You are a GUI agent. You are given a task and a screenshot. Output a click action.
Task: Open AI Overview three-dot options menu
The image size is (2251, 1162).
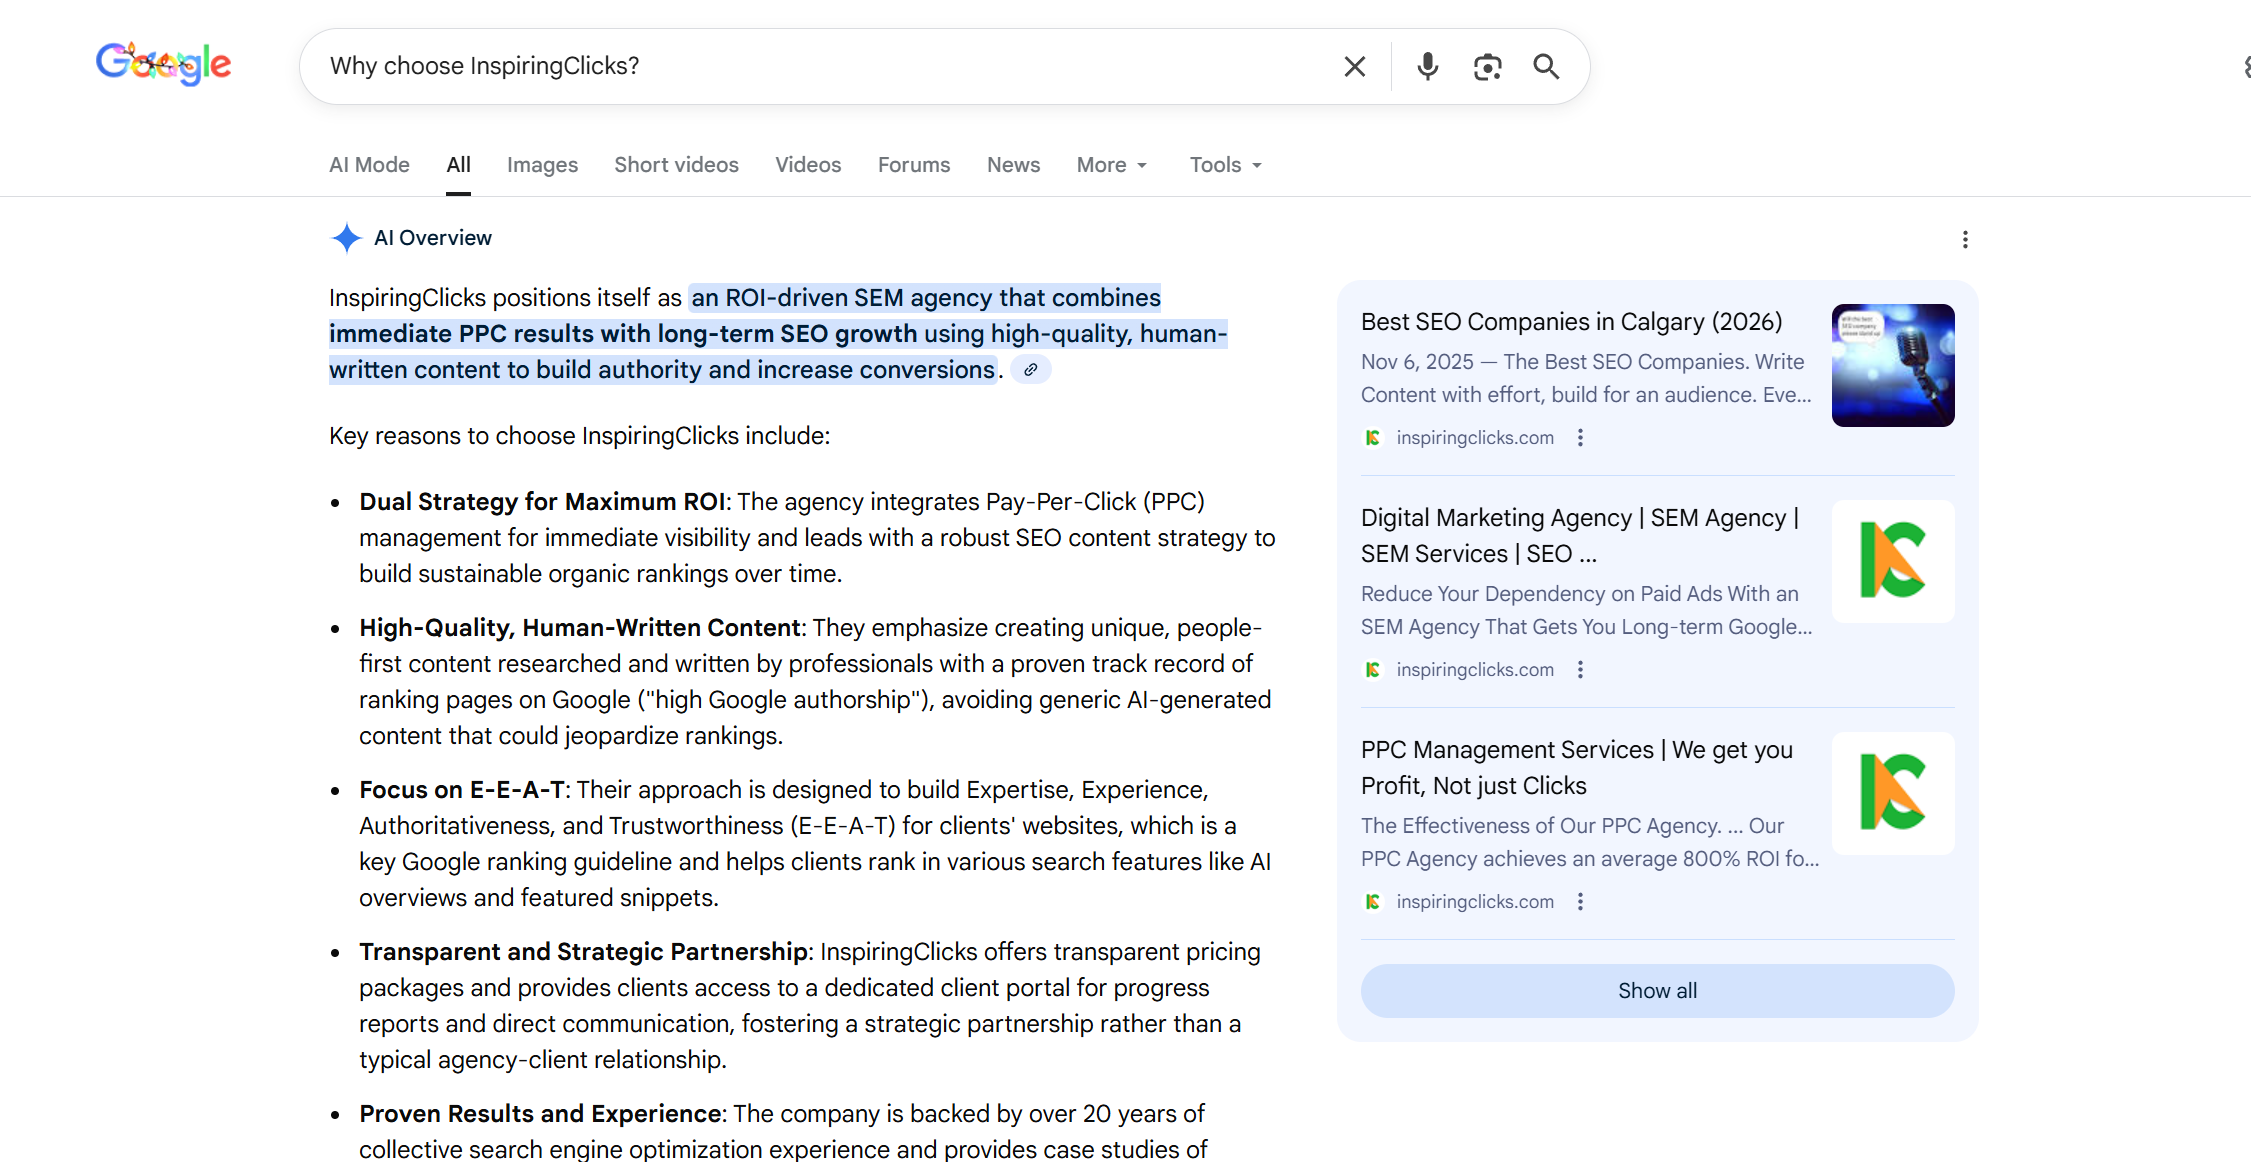pyautogui.click(x=1964, y=239)
